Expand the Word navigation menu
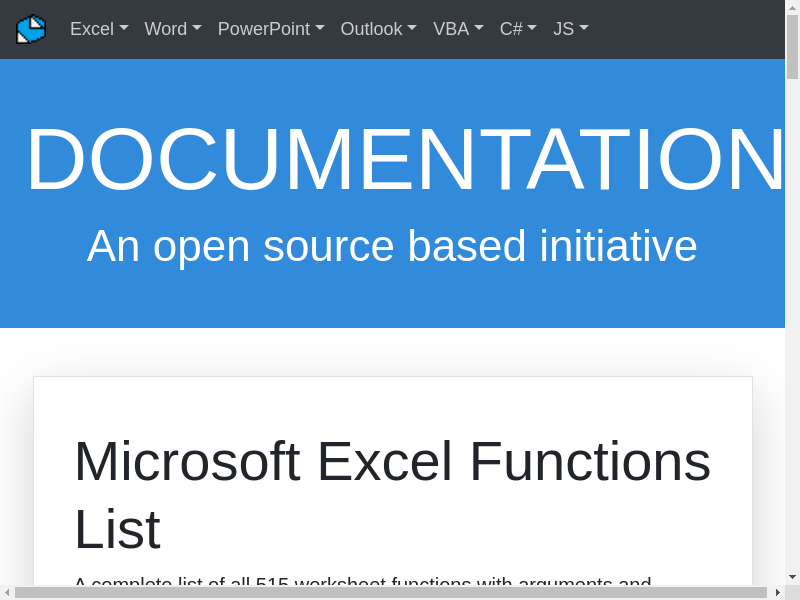 click(173, 29)
